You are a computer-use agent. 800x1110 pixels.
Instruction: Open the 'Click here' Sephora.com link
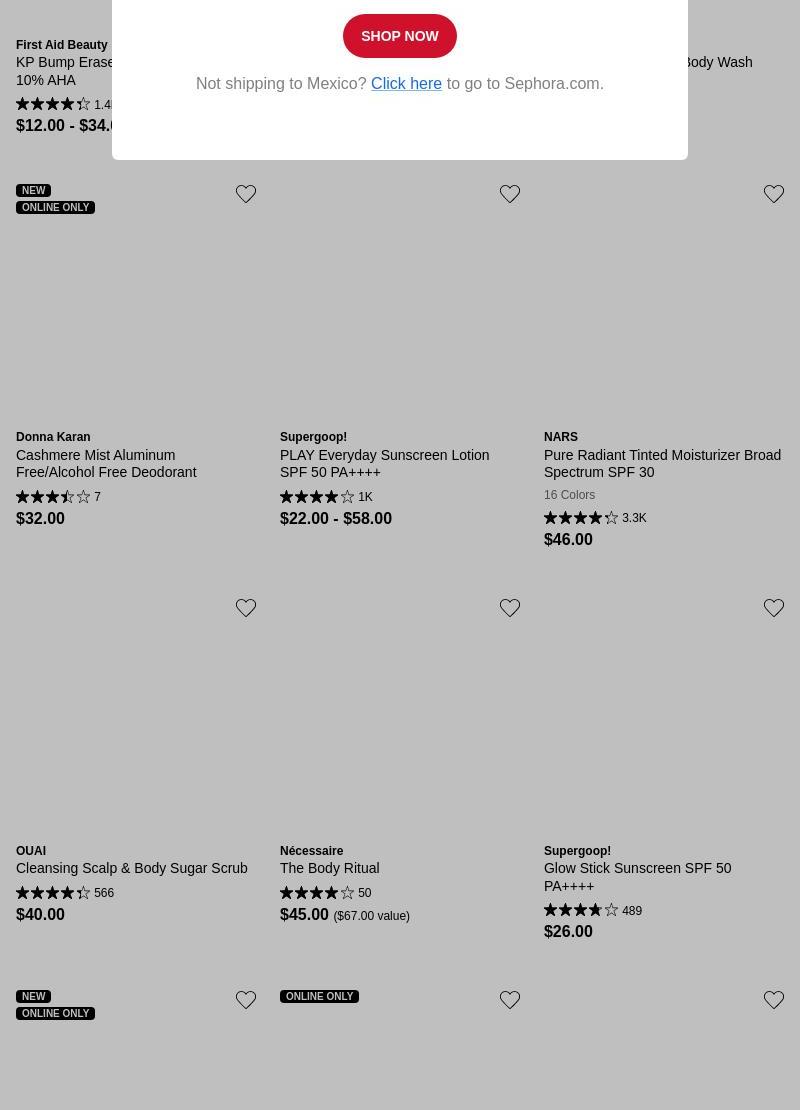click(406, 84)
